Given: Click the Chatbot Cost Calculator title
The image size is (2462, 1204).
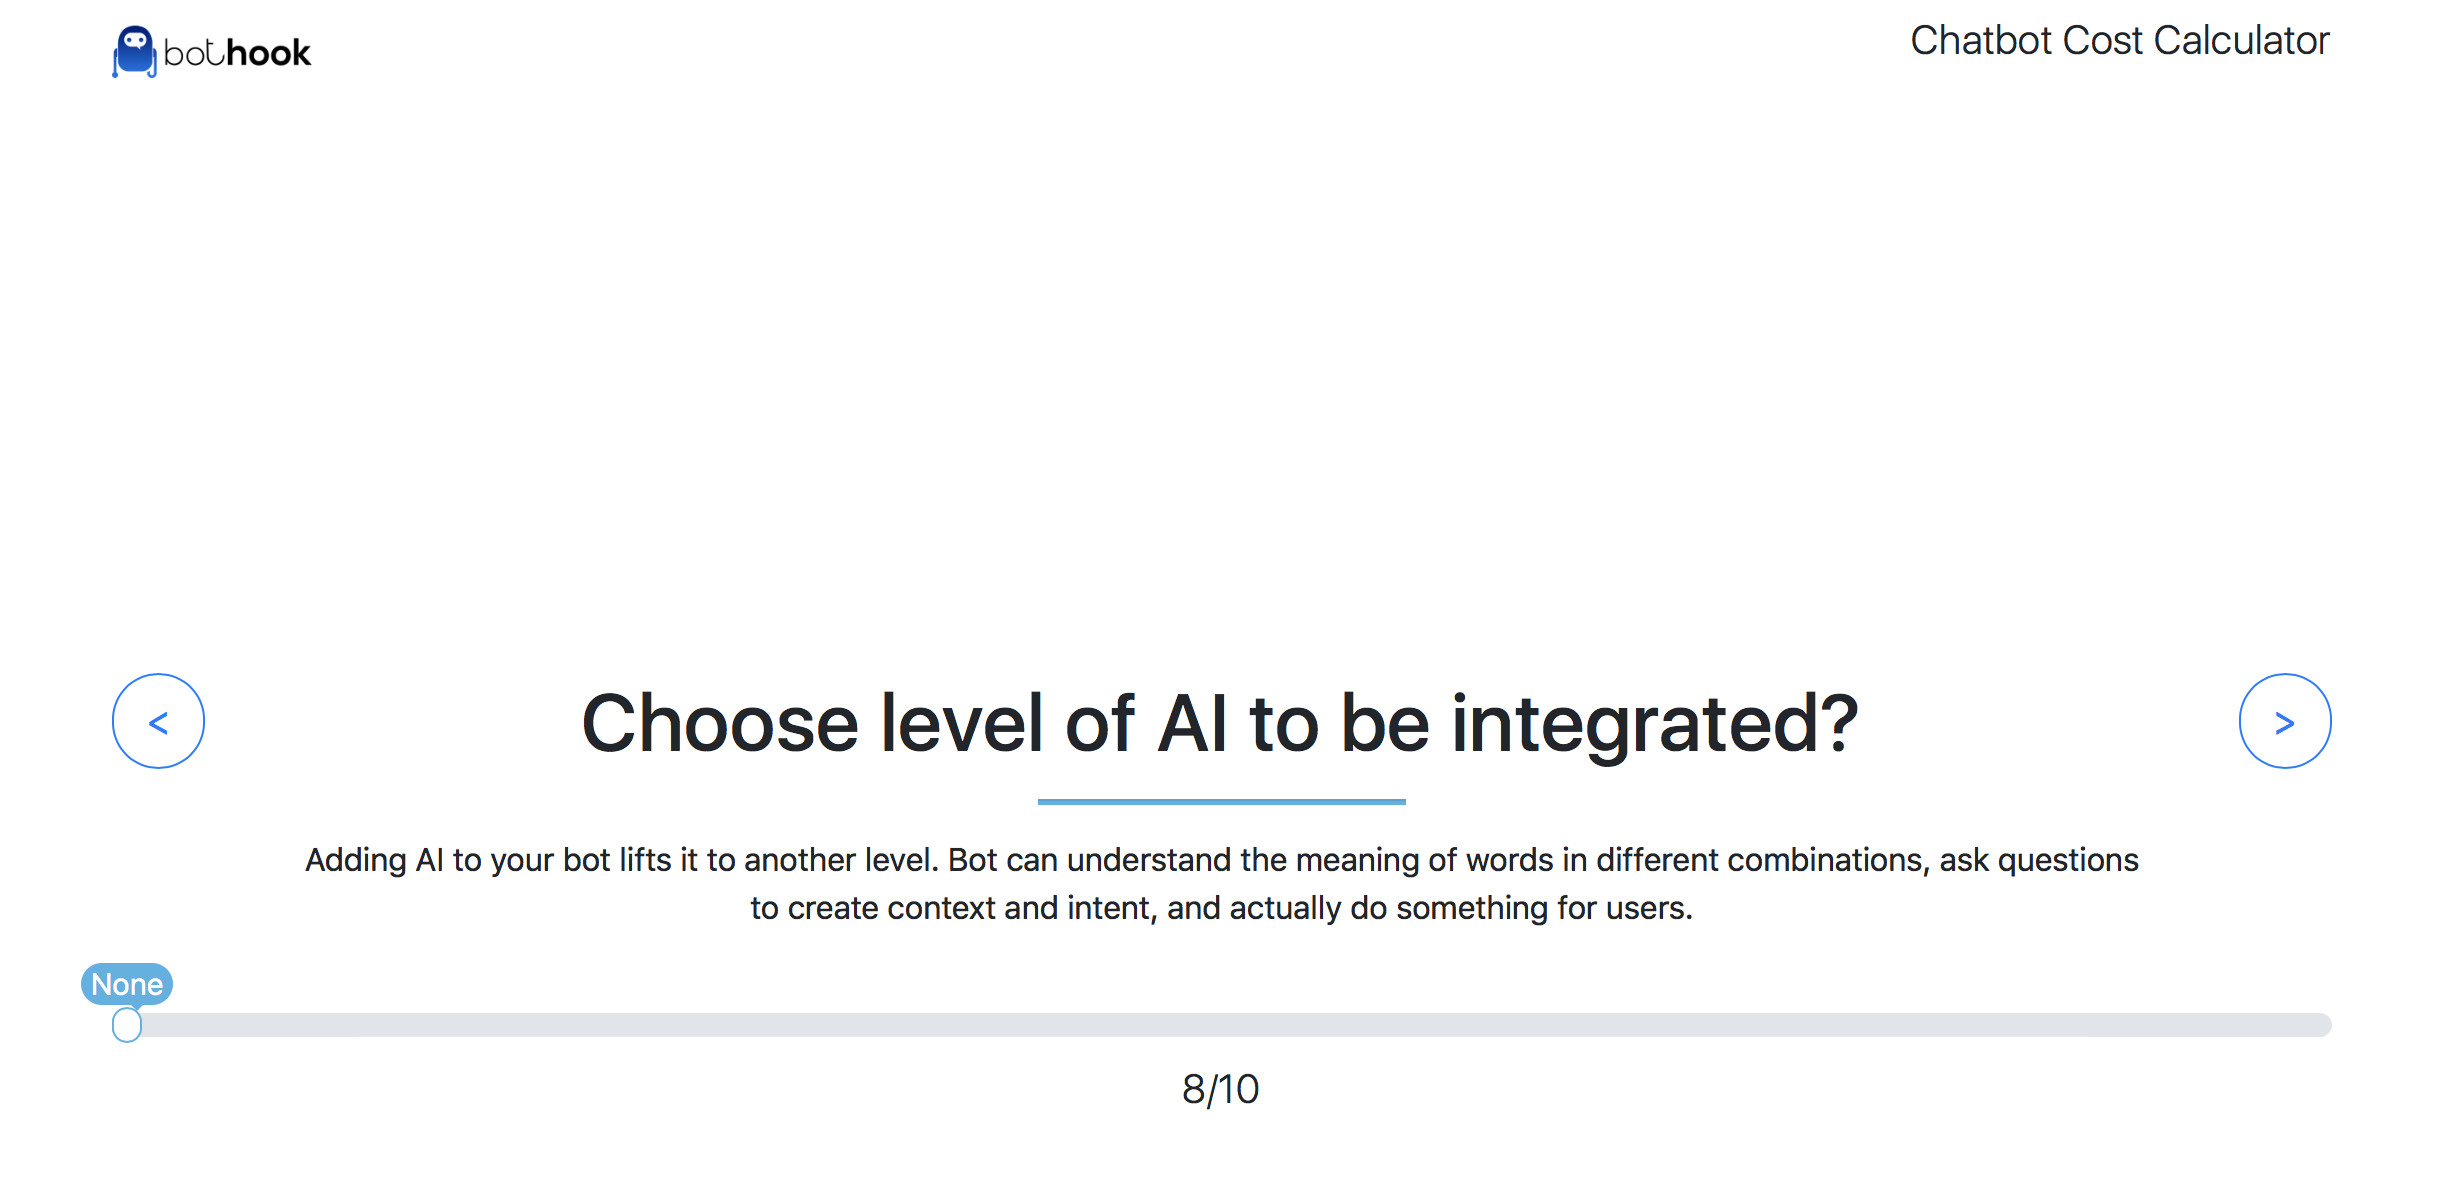Looking at the screenshot, I should click(x=2118, y=40).
